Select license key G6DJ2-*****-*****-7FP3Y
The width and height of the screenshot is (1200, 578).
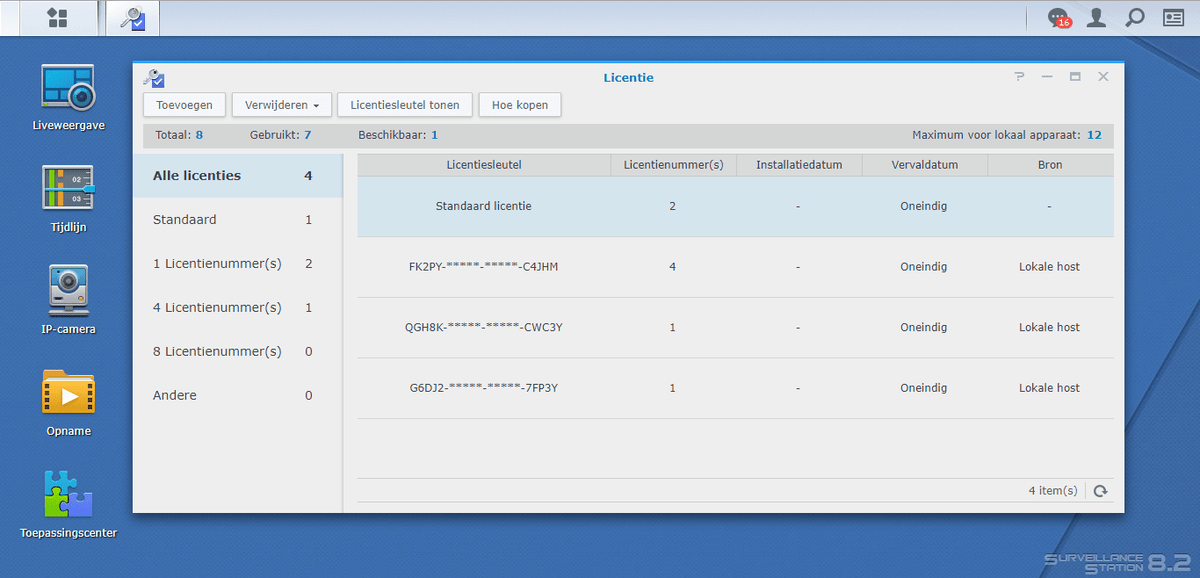pos(484,388)
